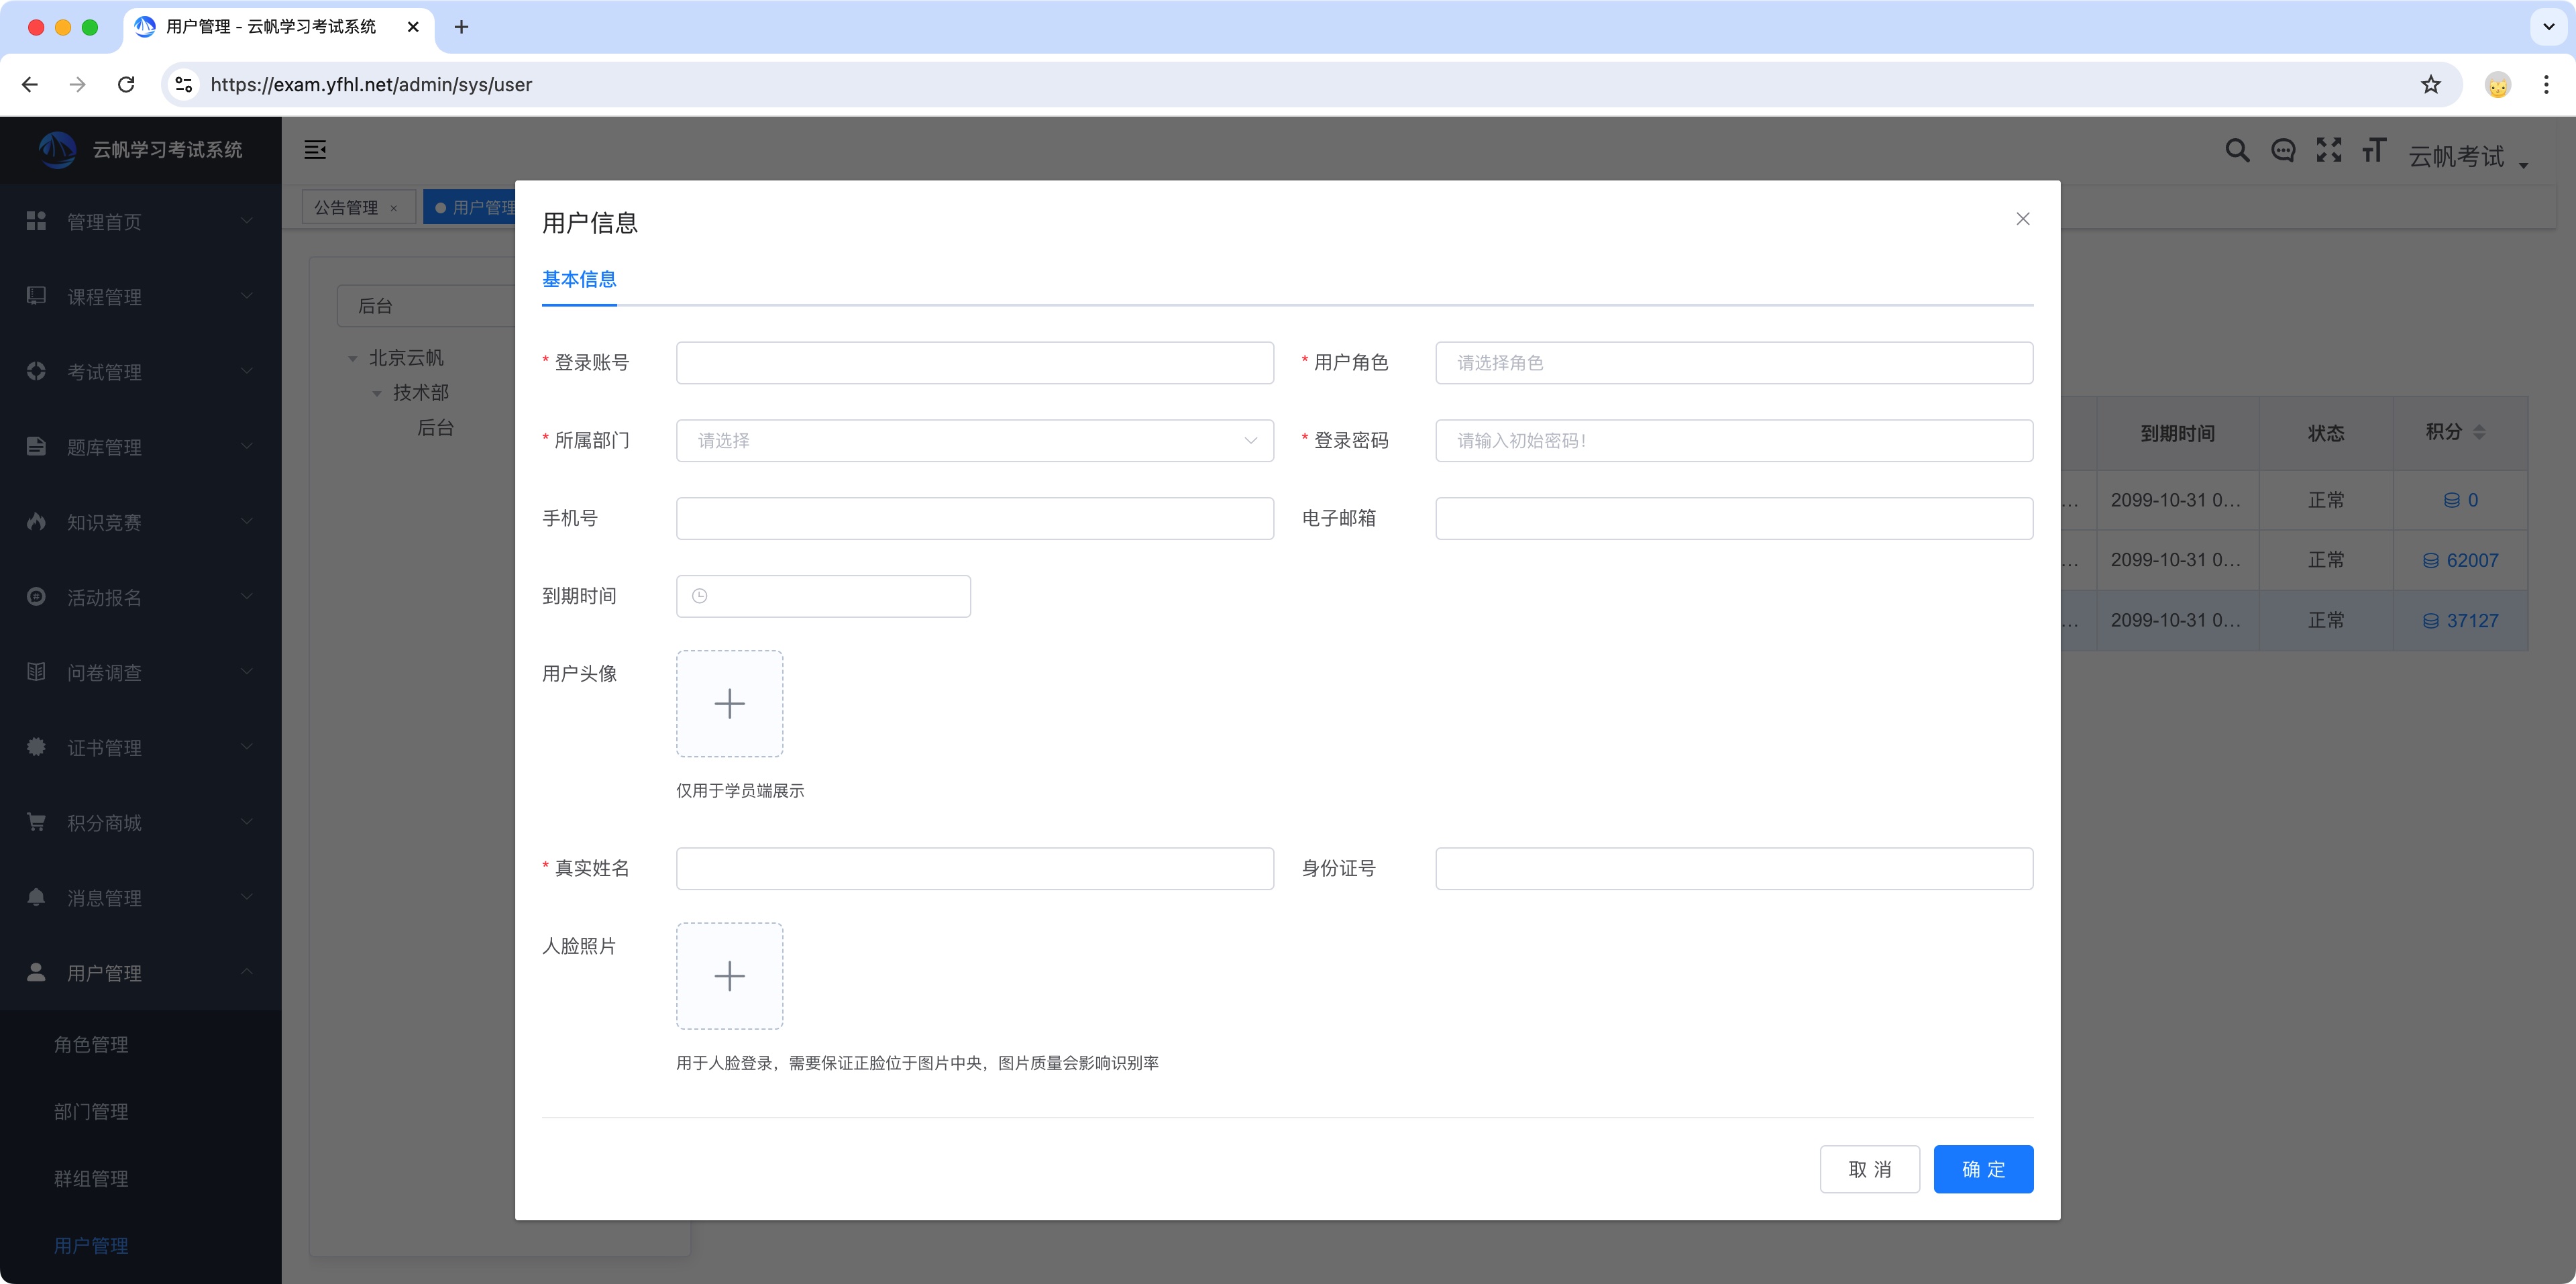Collapse the 用户管理 sidebar menu

(140, 972)
